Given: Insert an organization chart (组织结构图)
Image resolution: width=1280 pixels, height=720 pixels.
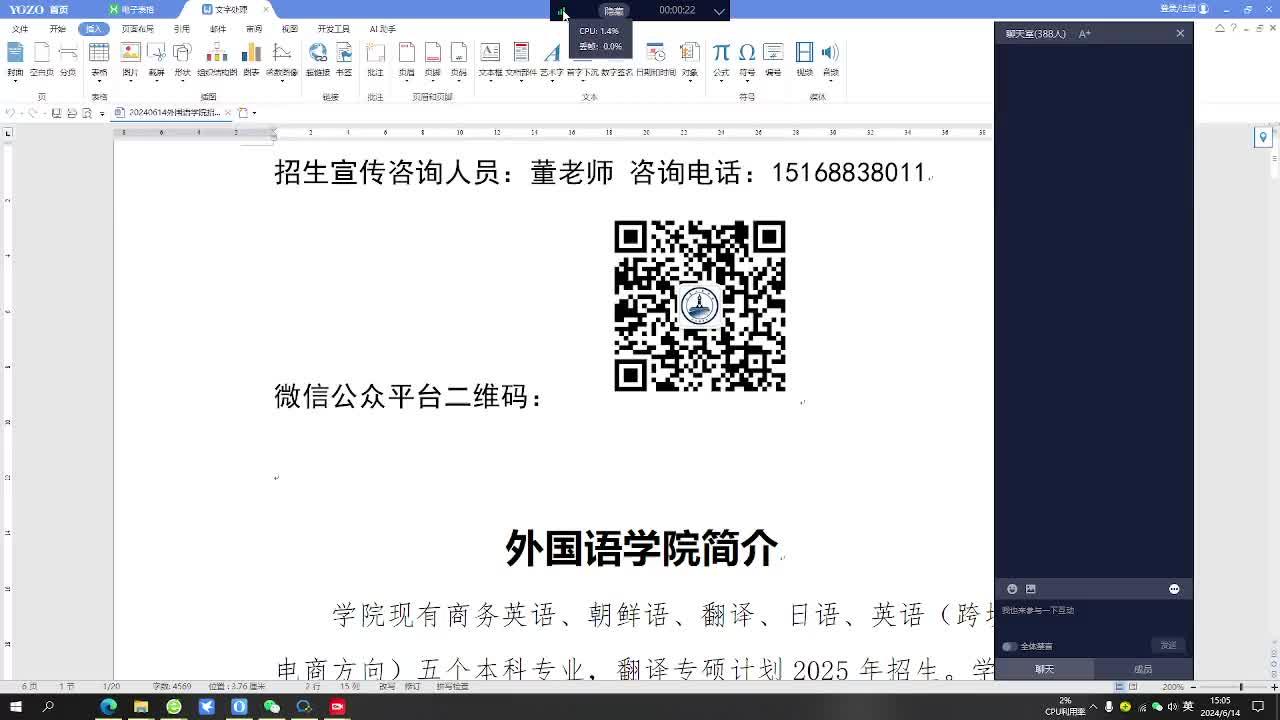Looking at the screenshot, I should [217, 57].
